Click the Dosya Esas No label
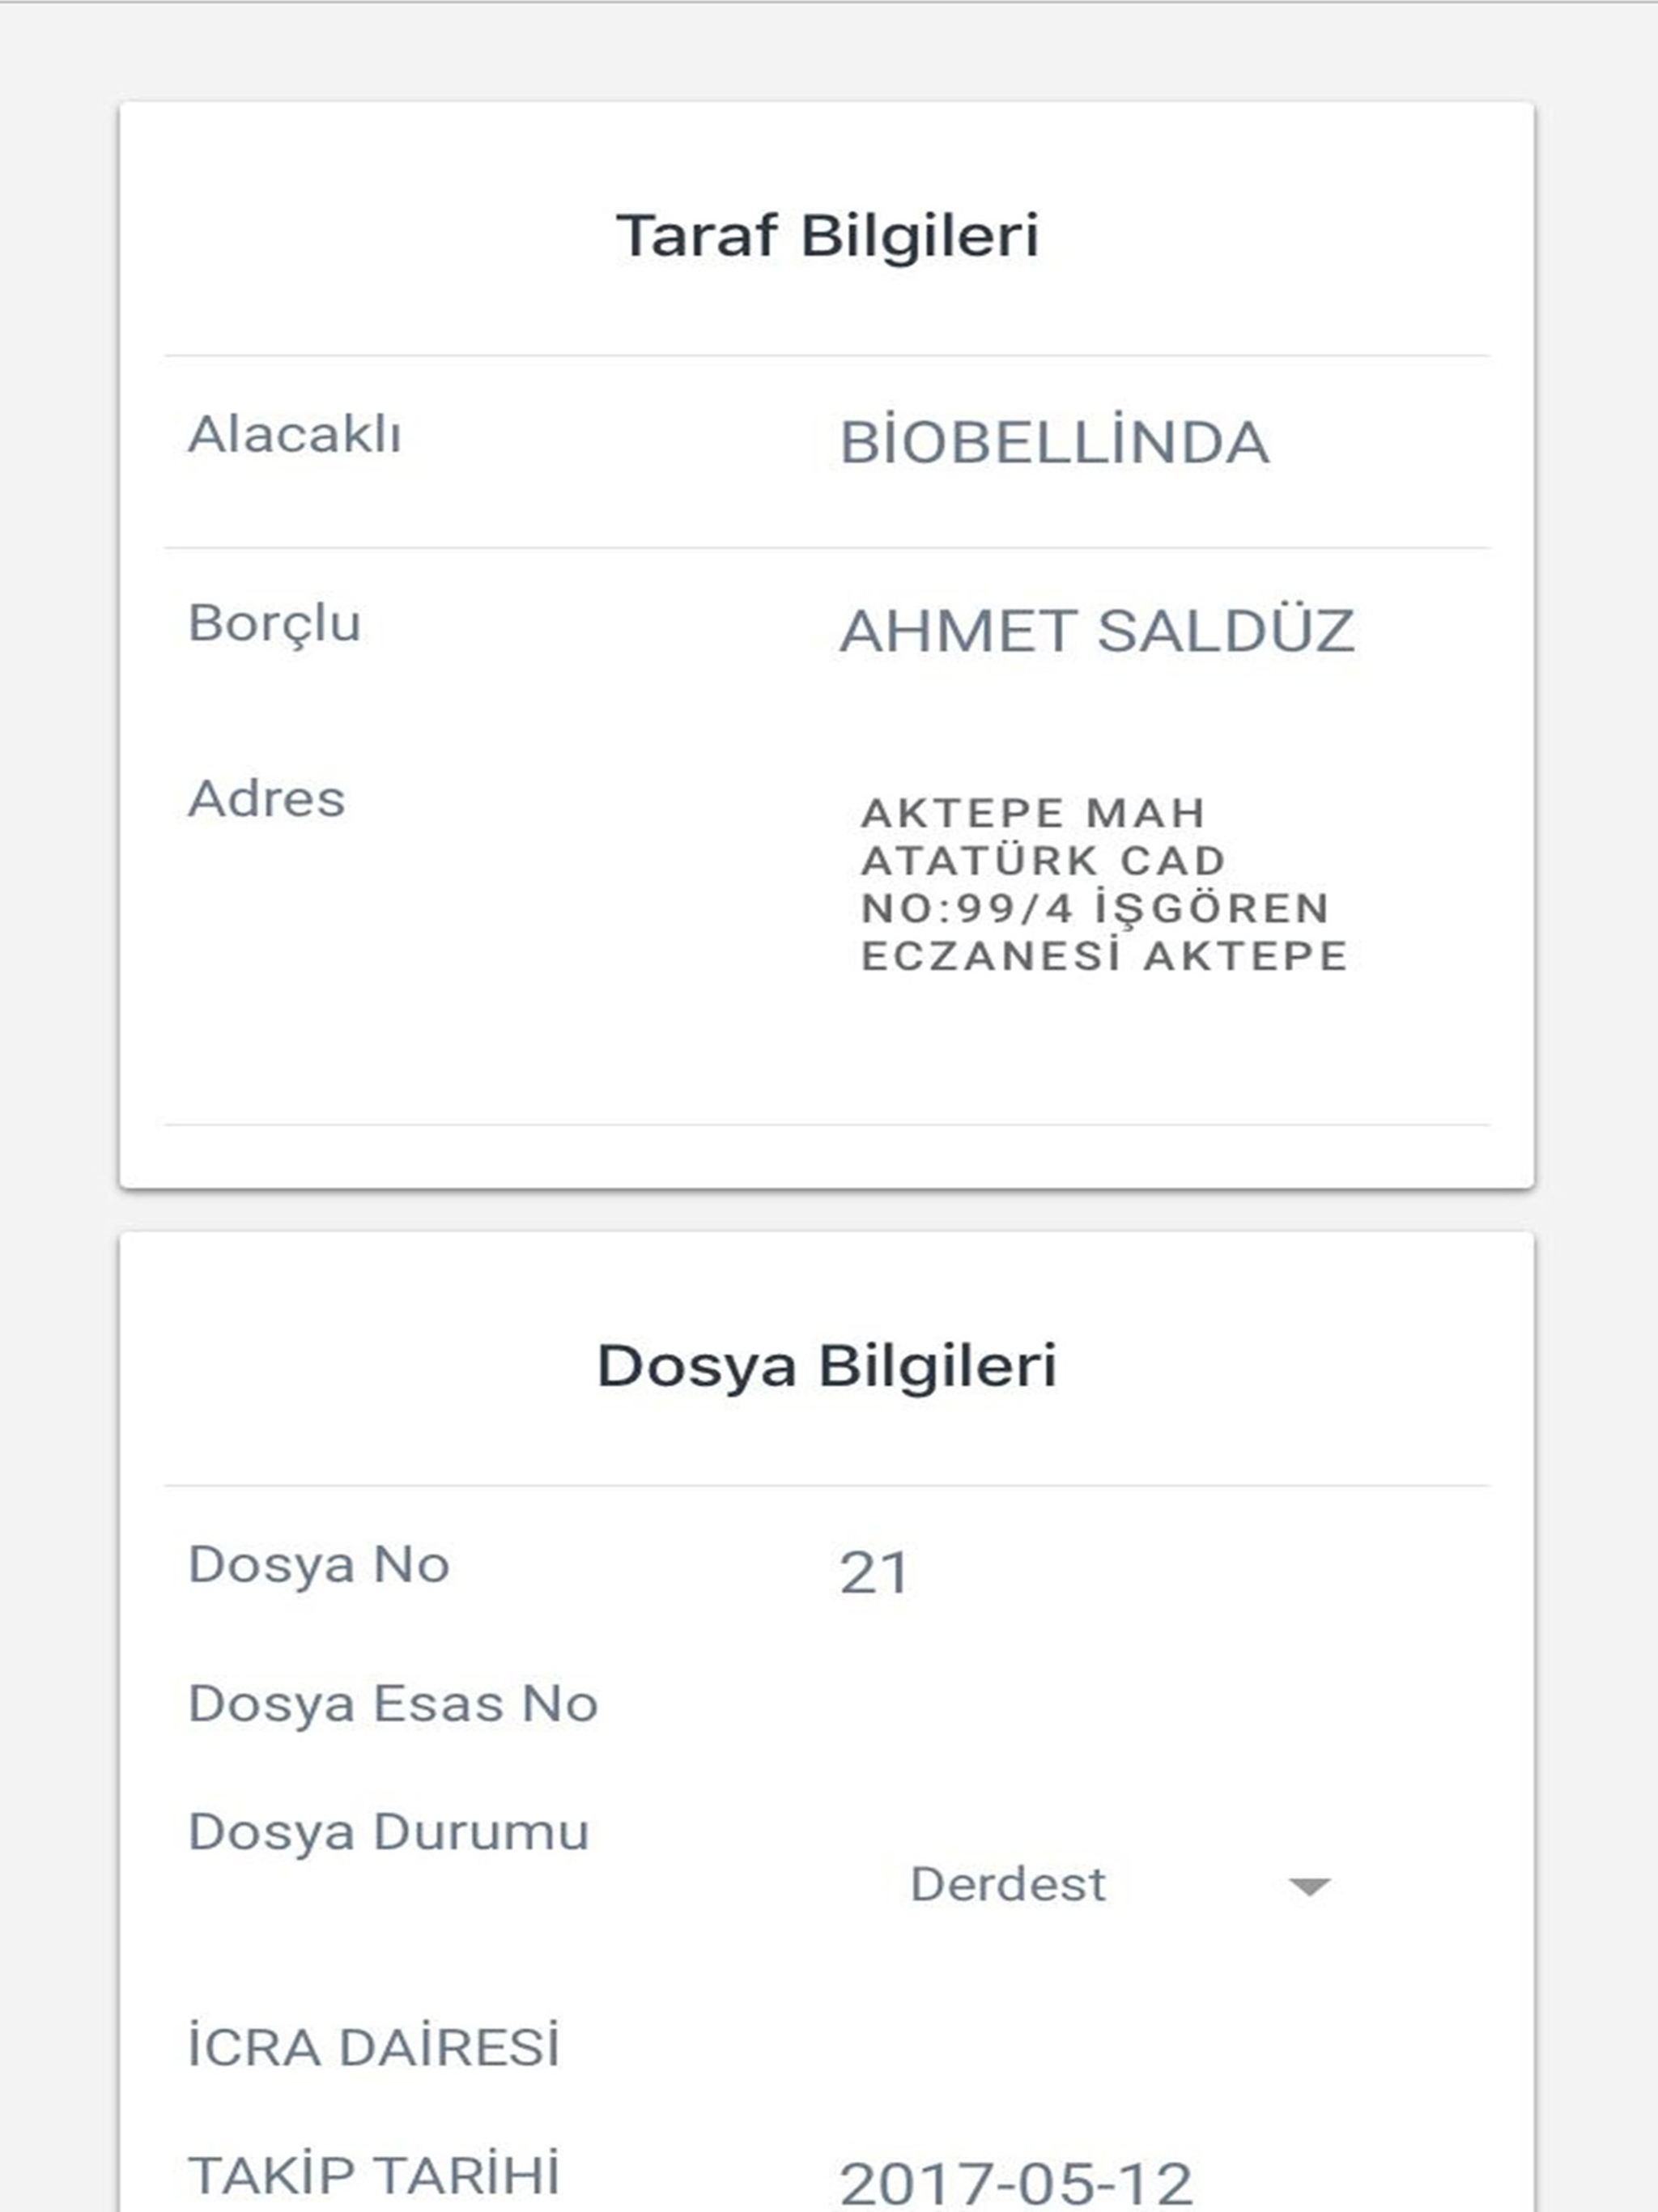 [393, 1704]
